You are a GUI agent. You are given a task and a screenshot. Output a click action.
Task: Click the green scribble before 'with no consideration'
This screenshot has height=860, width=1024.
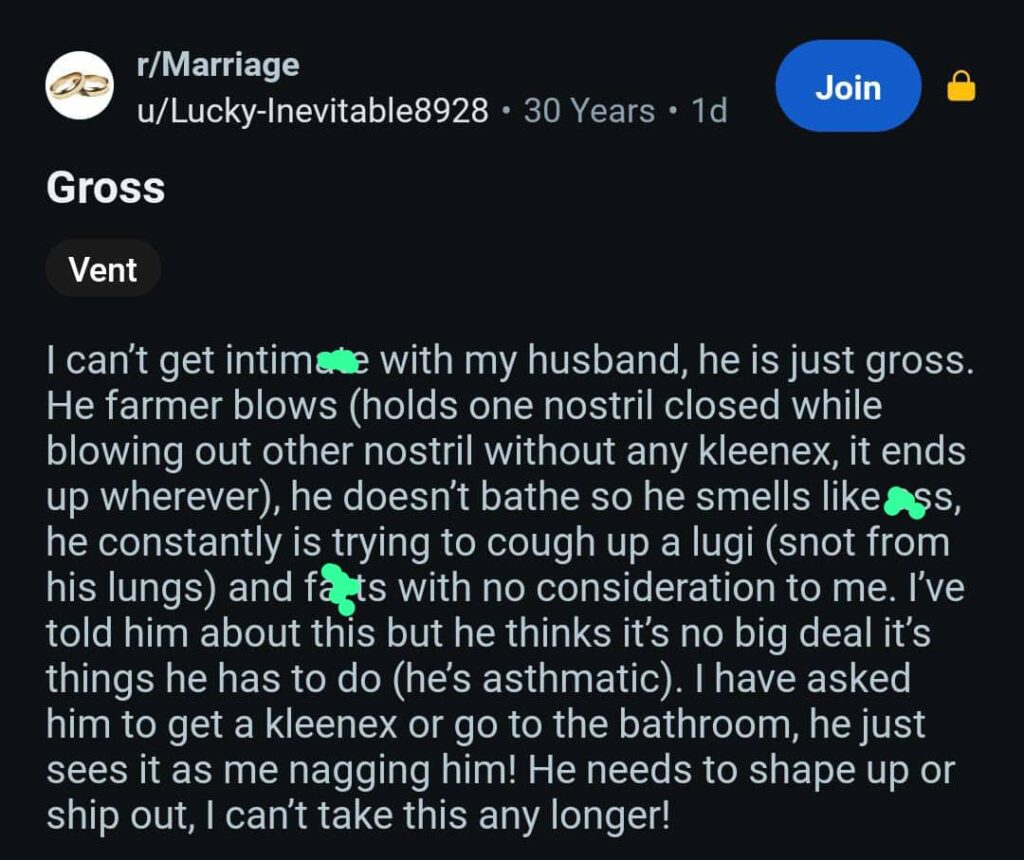click(341, 589)
